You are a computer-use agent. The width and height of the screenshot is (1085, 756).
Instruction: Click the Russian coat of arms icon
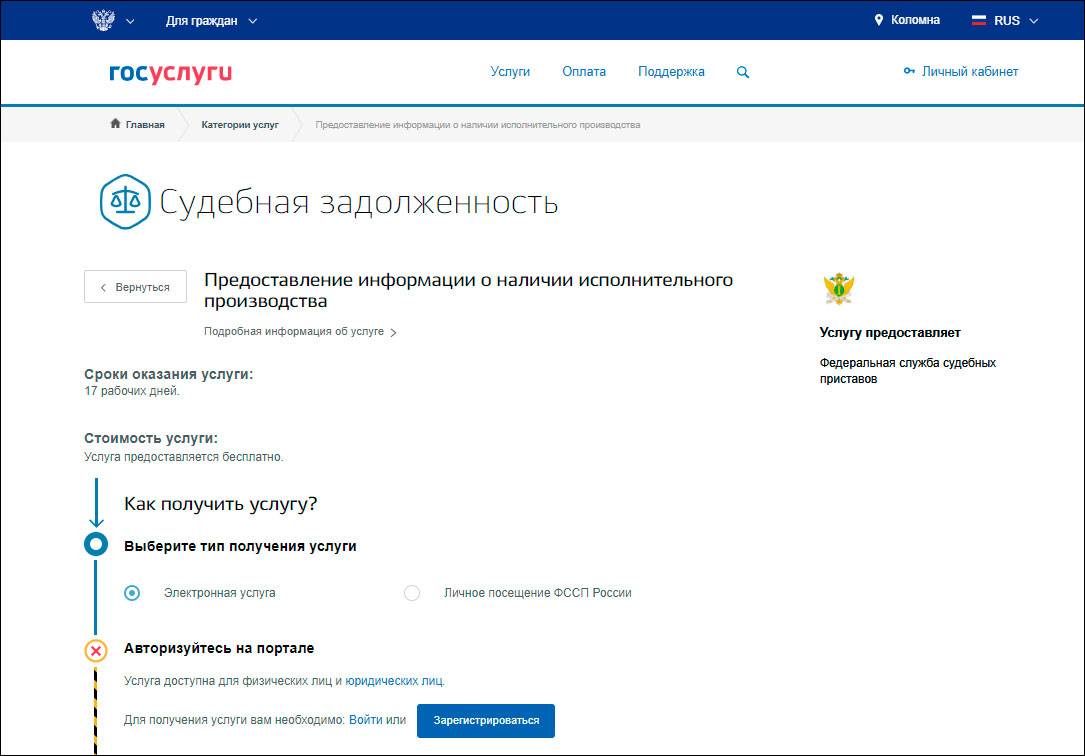coord(103,20)
